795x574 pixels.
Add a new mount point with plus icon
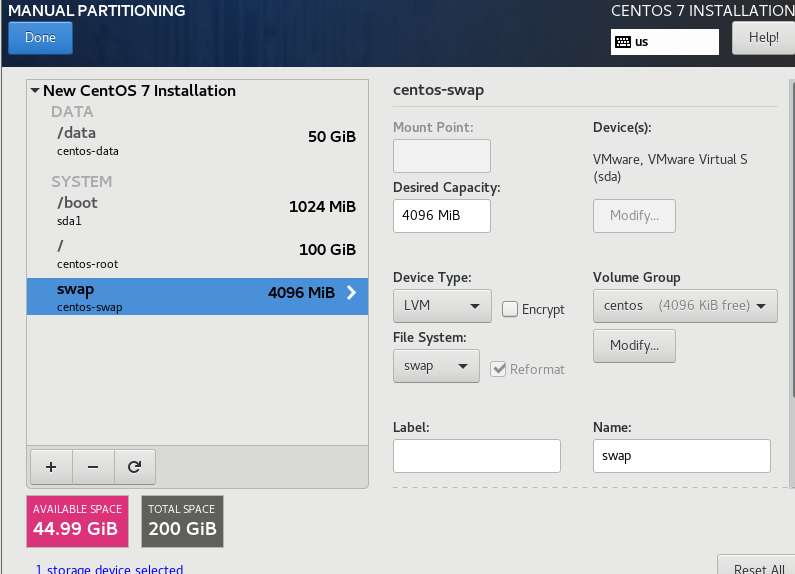pos(51,467)
